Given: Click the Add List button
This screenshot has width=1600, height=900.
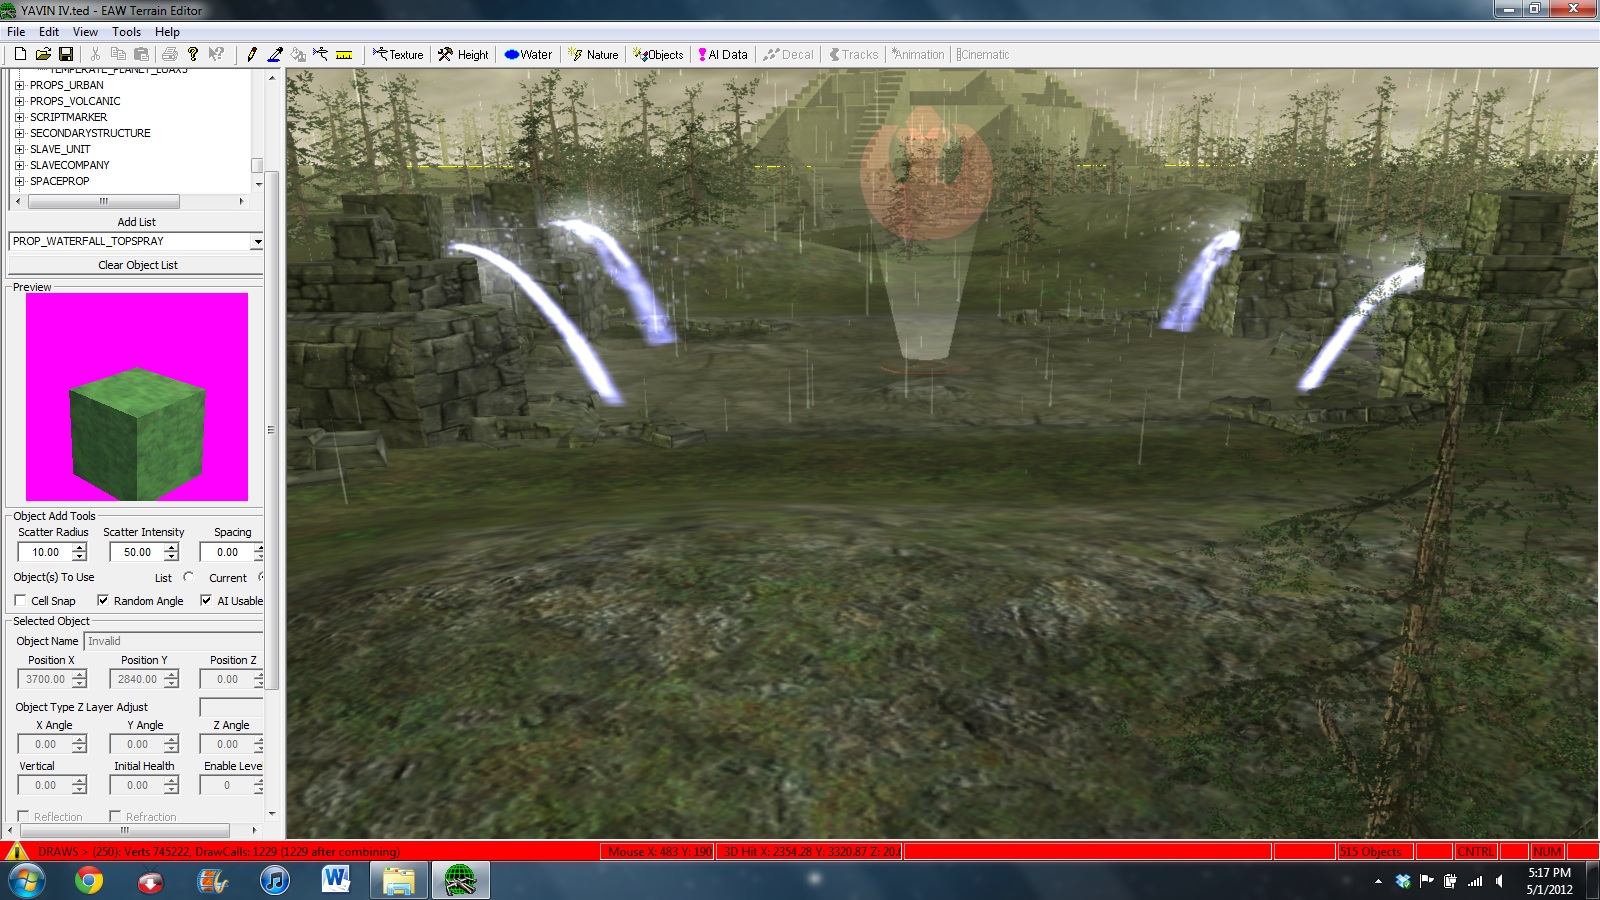Looking at the screenshot, I should 136,222.
